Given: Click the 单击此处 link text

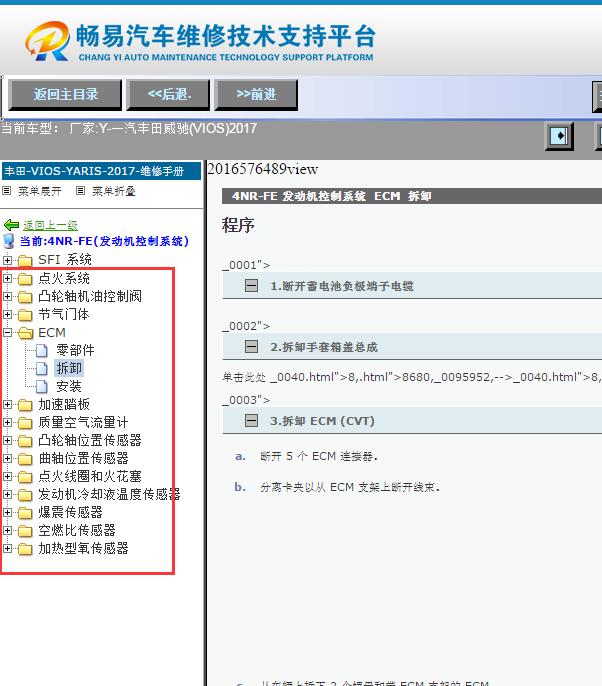Looking at the screenshot, I should (244, 377).
